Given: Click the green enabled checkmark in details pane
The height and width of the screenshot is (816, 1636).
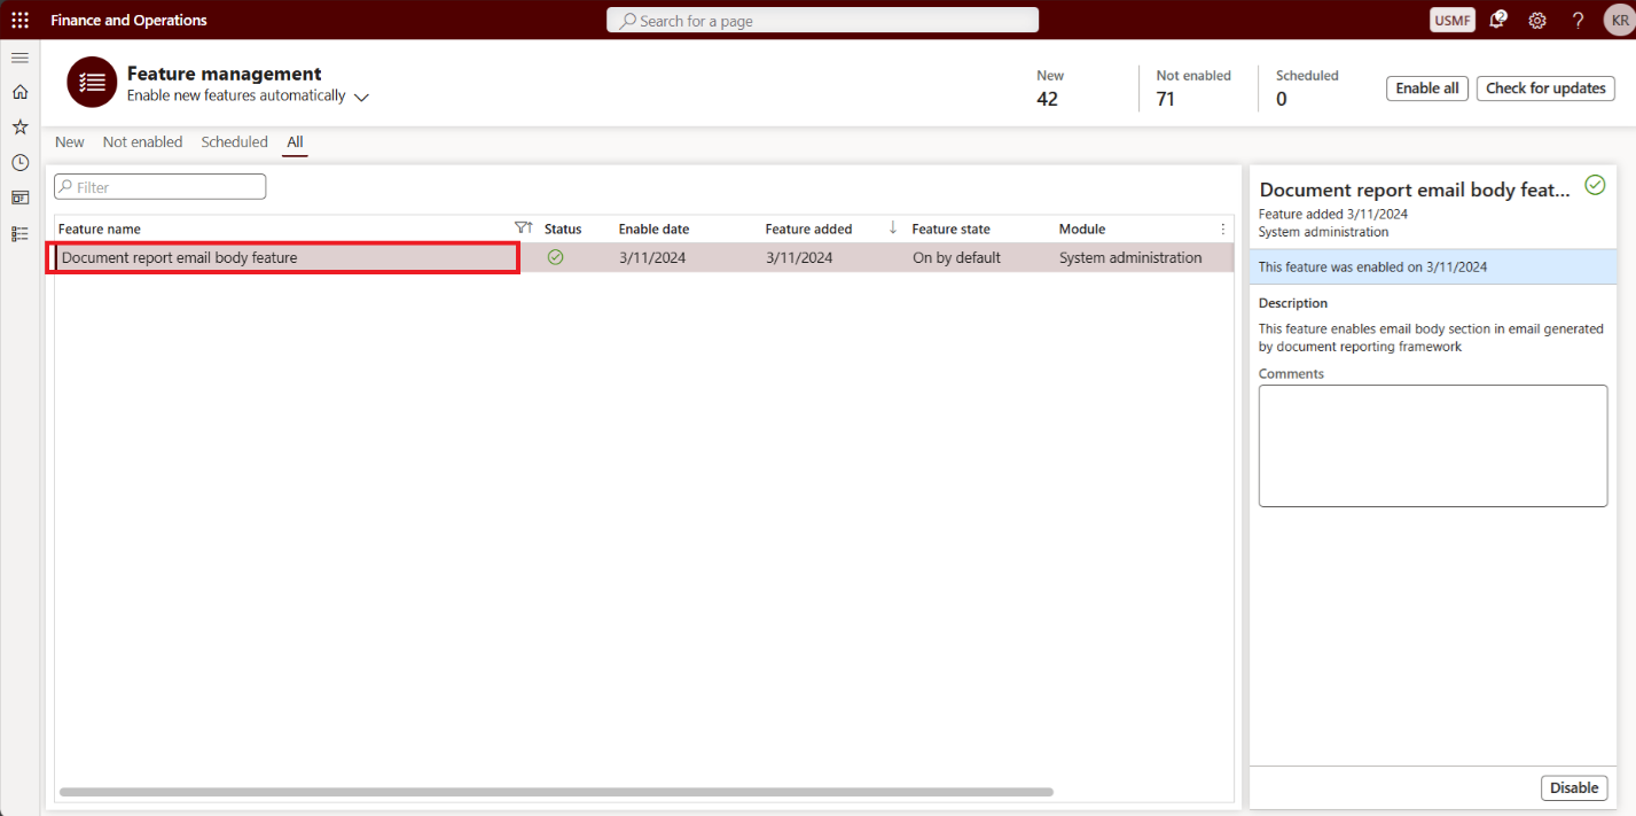Looking at the screenshot, I should pos(1595,185).
